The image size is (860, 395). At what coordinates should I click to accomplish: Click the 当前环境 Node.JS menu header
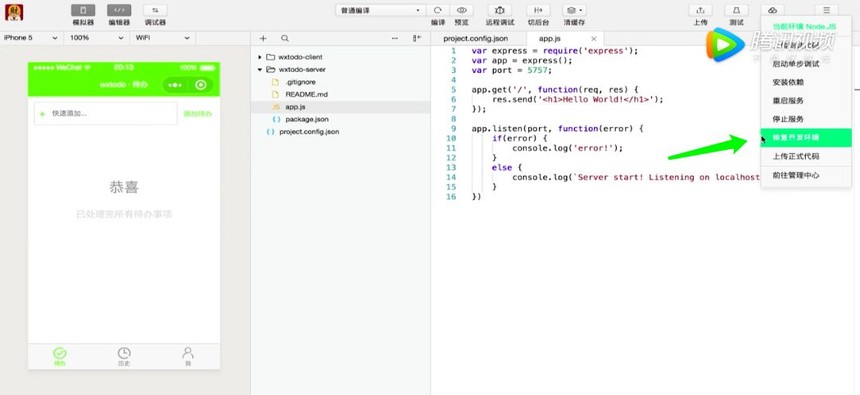tap(804, 26)
